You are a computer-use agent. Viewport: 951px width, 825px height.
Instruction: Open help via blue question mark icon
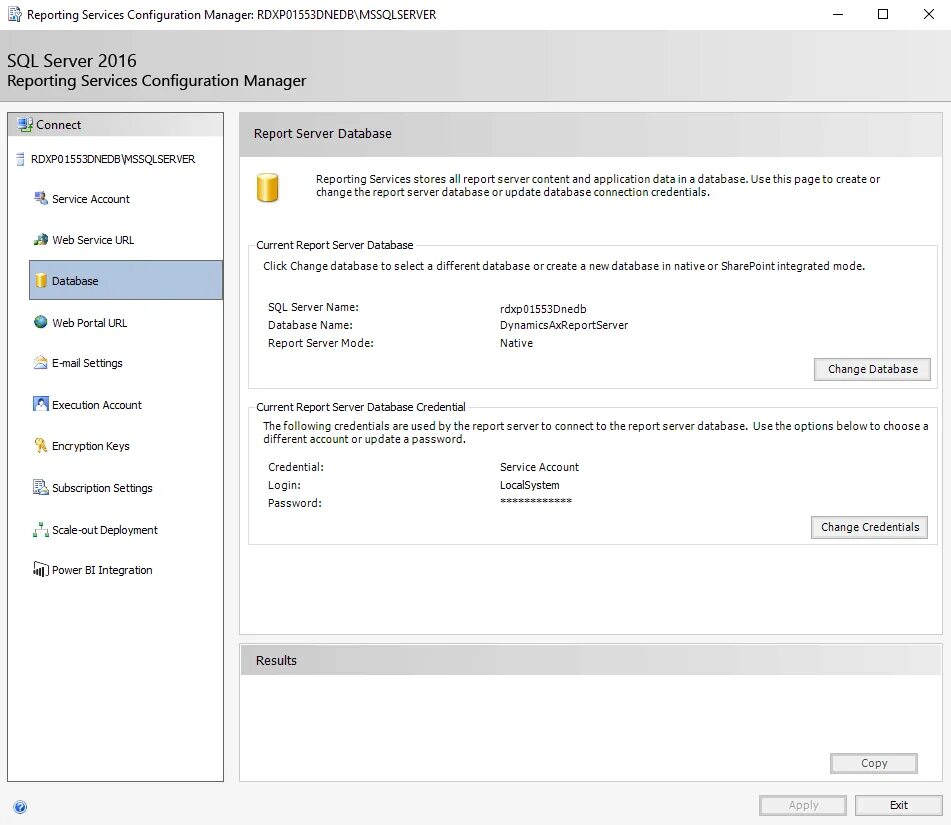(x=20, y=807)
